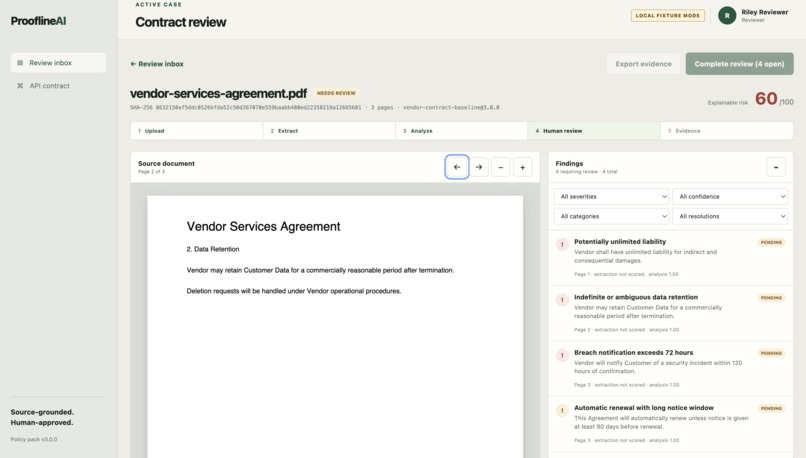Click '2. Data Retention' heading in document

point(213,249)
